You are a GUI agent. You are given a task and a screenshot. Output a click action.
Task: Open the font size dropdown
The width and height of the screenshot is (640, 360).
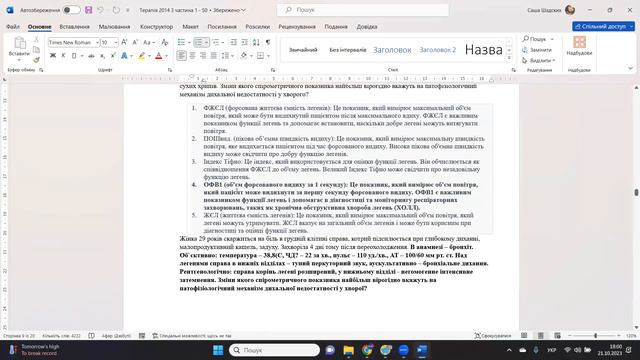point(116,42)
